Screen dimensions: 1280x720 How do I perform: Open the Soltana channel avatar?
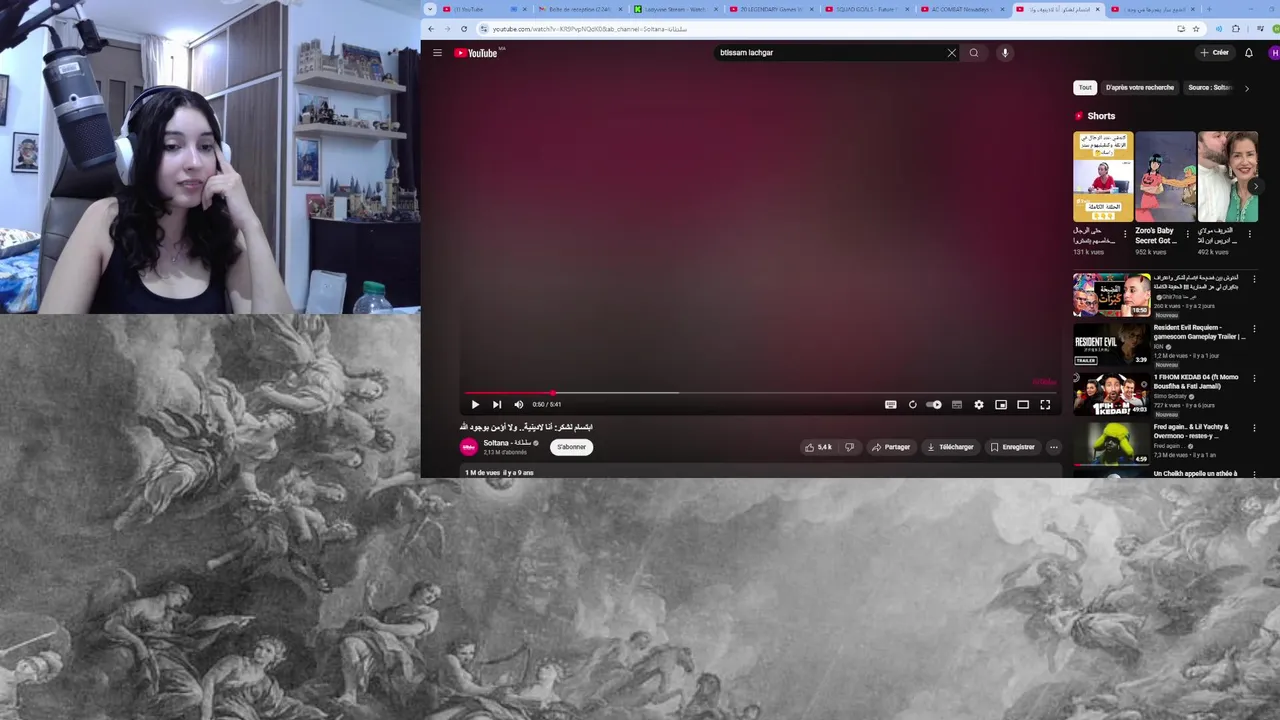click(x=468, y=447)
